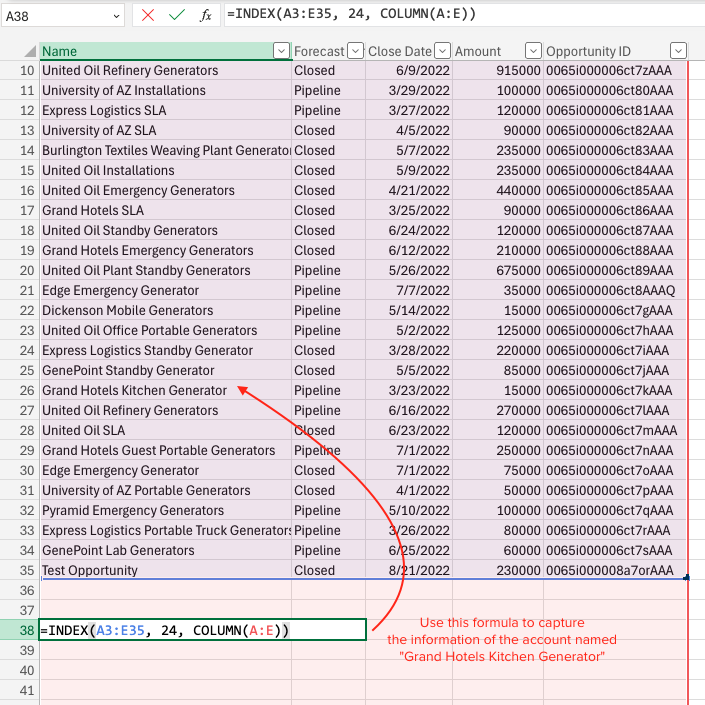Select amount cell 915000
Image resolution: width=705 pixels, height=705 pixels.
498,71
